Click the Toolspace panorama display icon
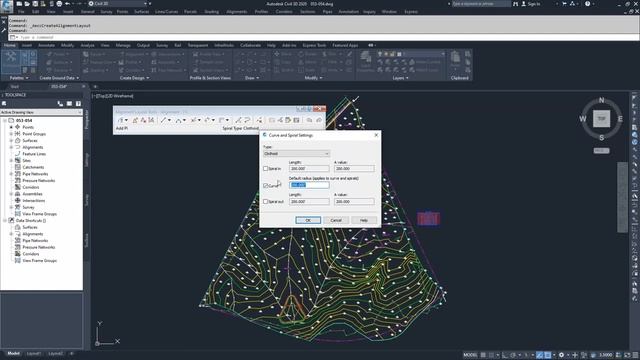The width and height of the screenshot is (640, 360). pyautogui.click(x=69, y=104)
